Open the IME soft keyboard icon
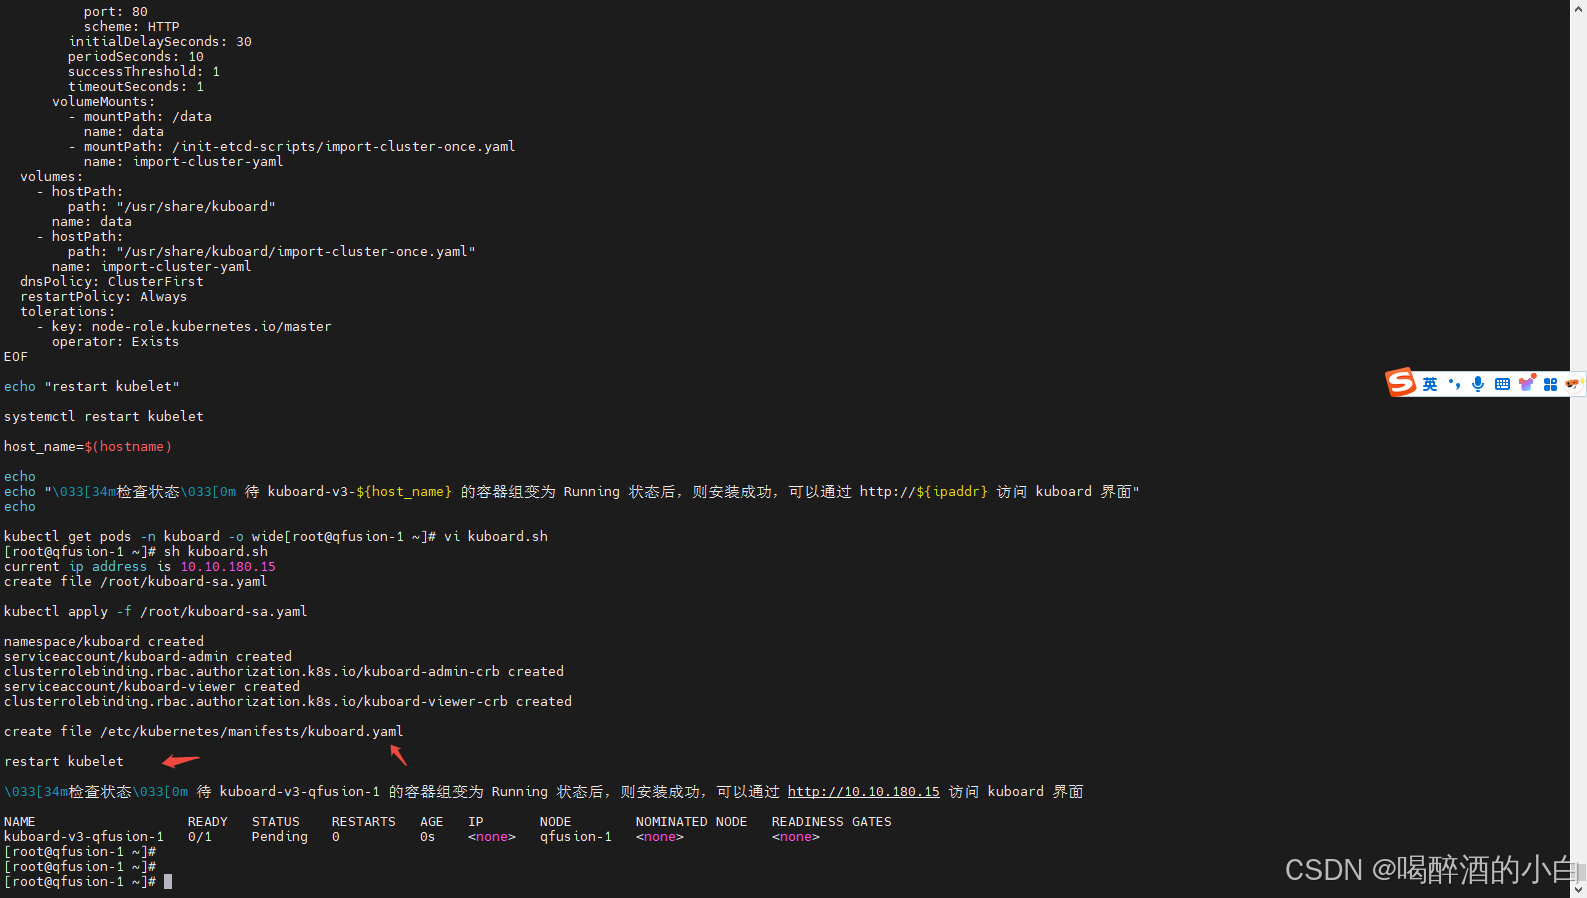 coord(1502,384)
